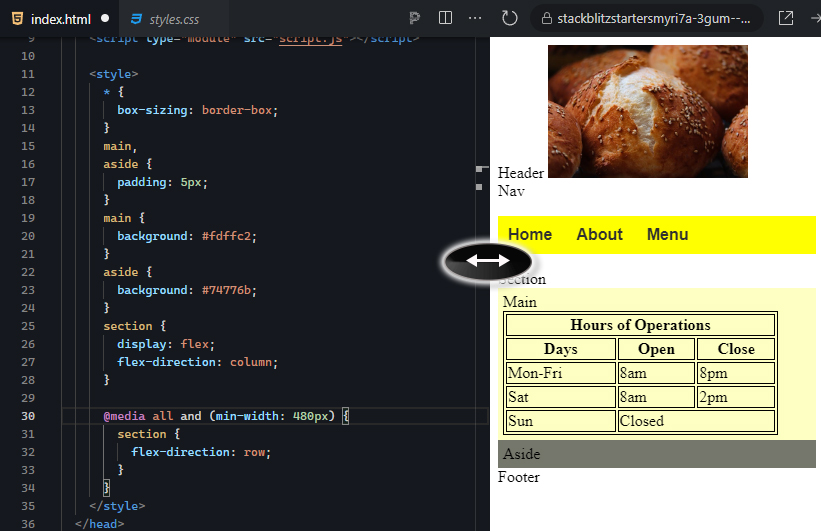
Task: Click the 'Nav' text under Header
Action: (x=511, y=191)
